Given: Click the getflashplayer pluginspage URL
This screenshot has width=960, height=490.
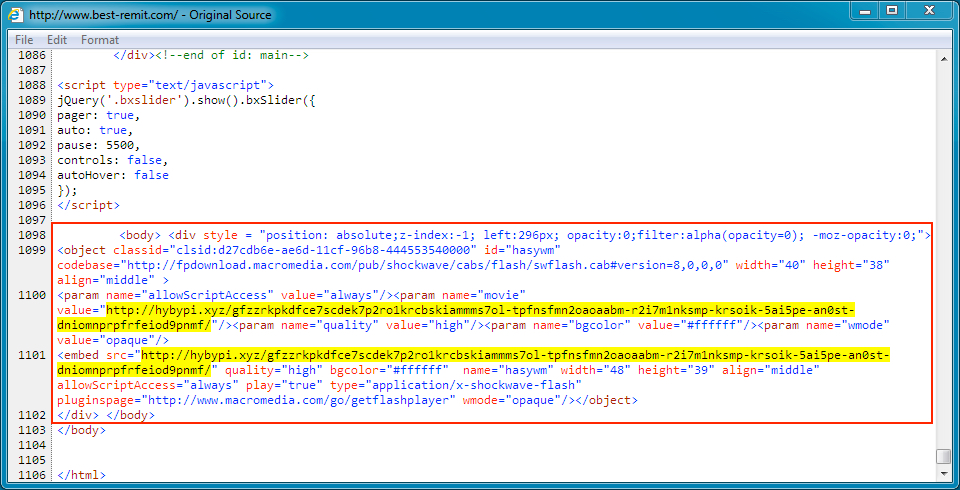Looking at the screenshot, I should (x=299, y=401).
